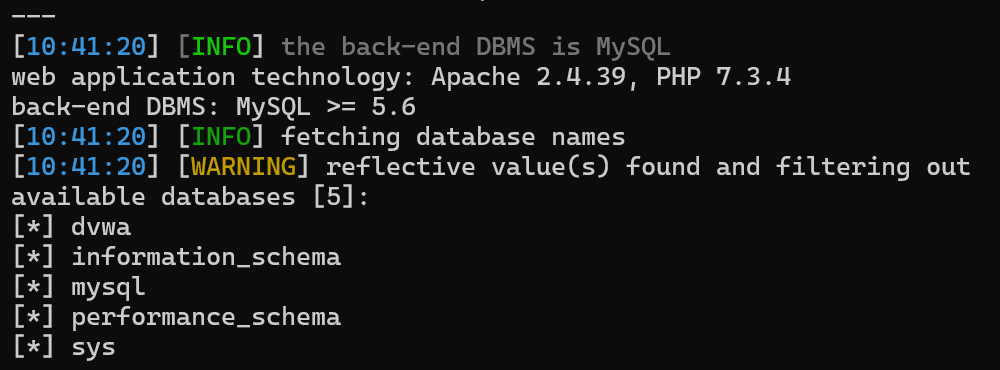Image resolution: width=1000 pixels, height=370 pixels.
Task: Click the asterisk bullet next to sys
Action: coord(33,348)
